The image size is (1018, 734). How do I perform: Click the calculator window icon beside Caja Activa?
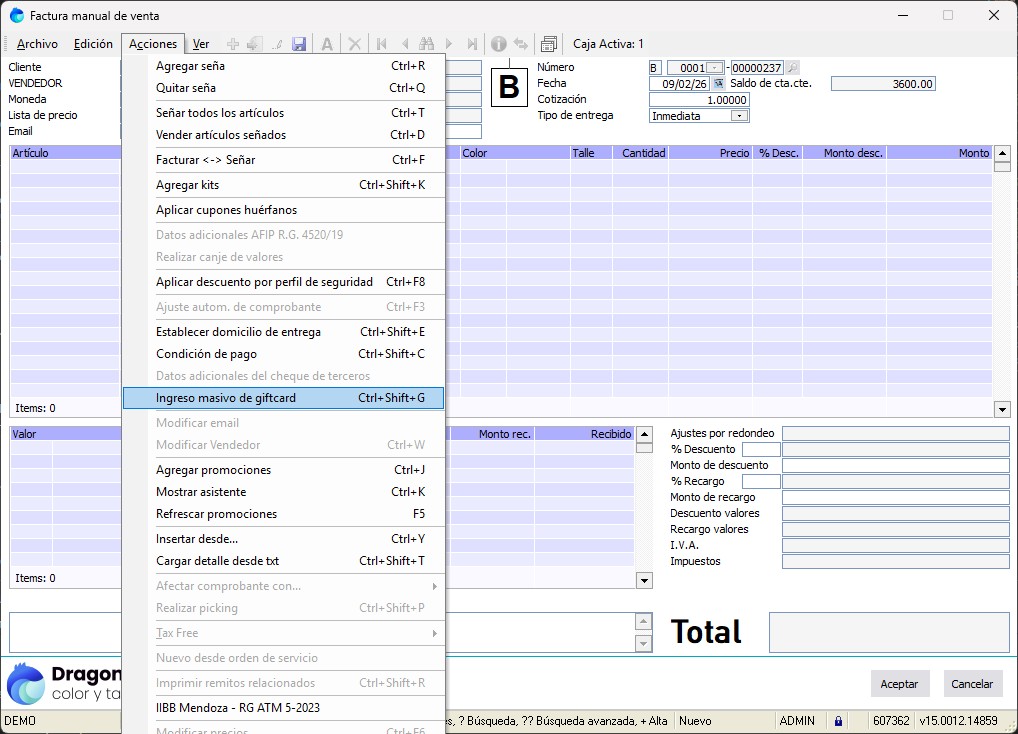click(548, 44)
